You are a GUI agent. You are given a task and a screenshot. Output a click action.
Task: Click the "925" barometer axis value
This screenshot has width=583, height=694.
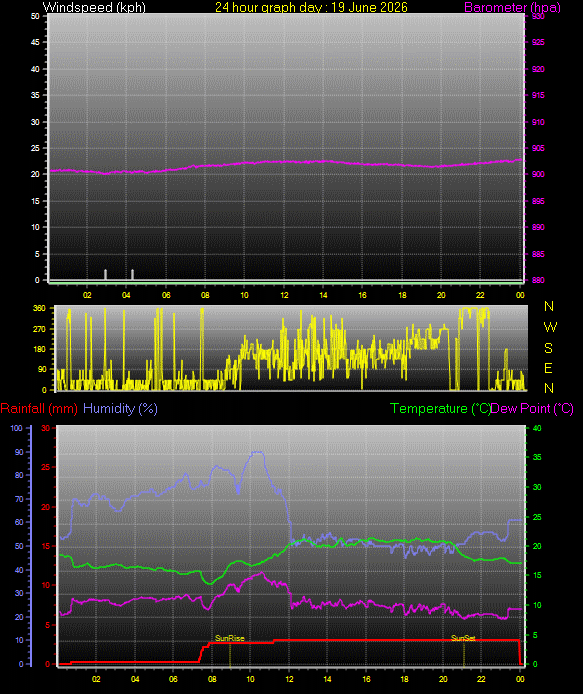click(538, 42)
